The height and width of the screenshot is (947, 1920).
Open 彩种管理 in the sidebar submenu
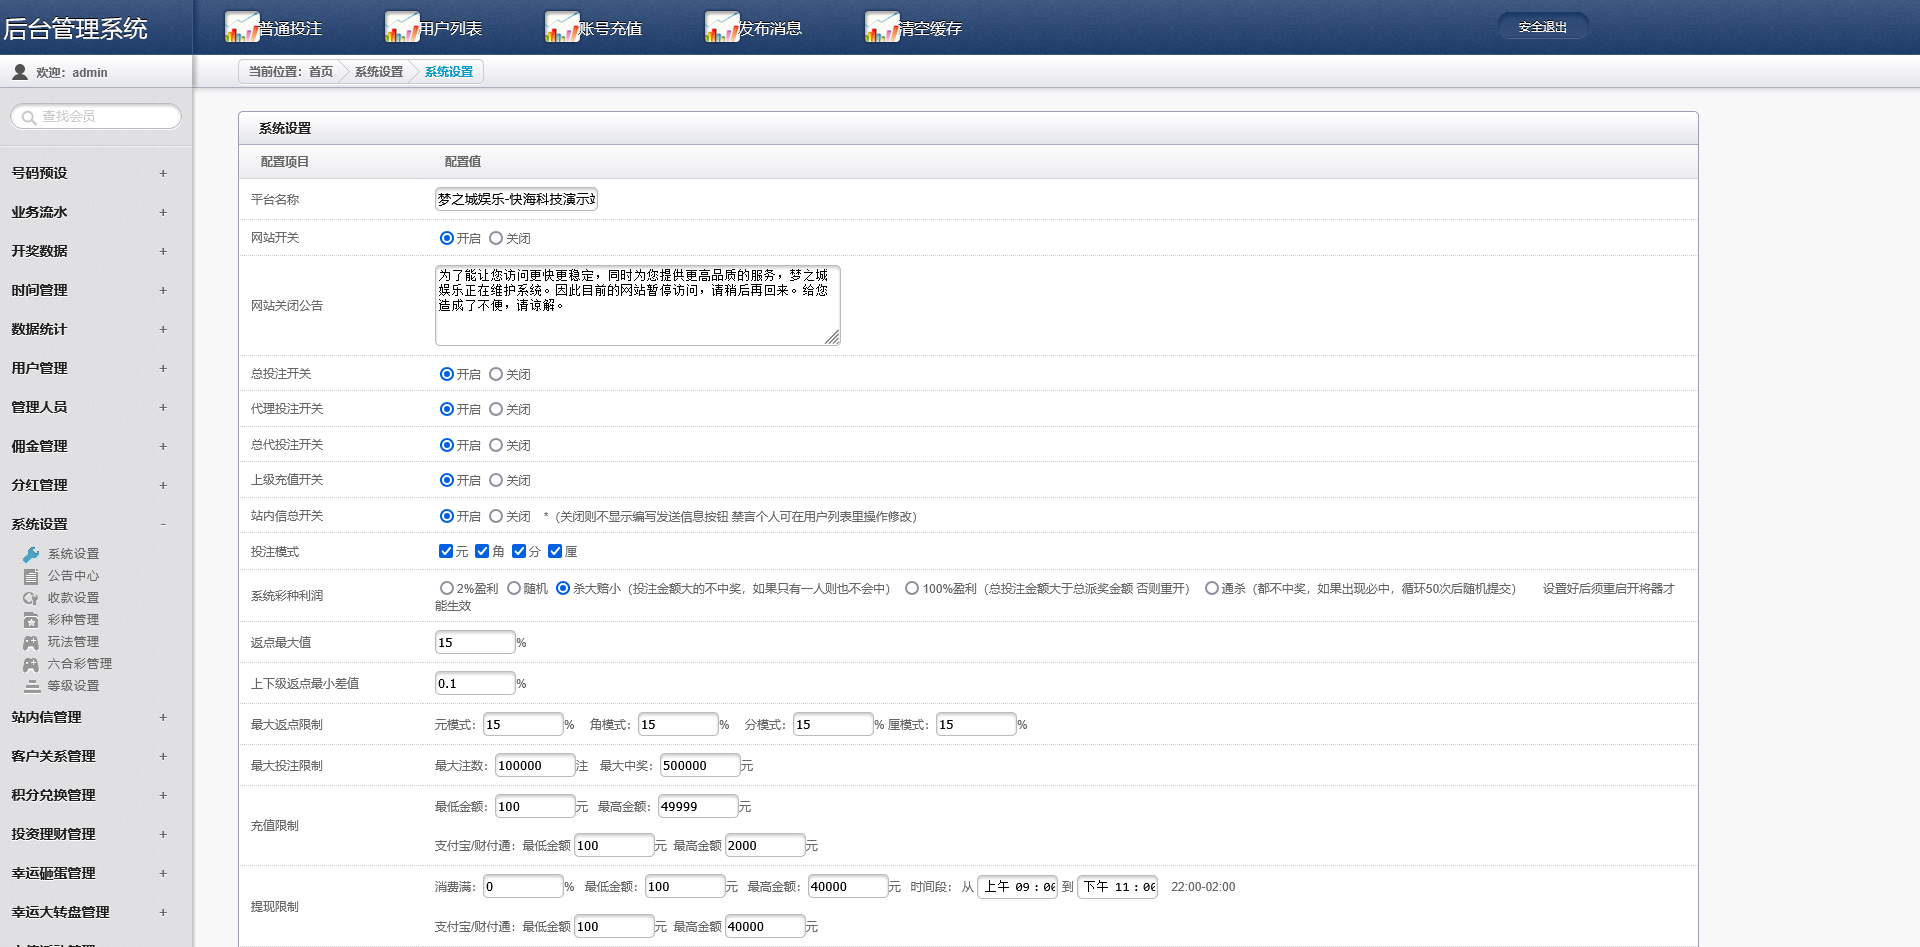(x=73, y=620)
